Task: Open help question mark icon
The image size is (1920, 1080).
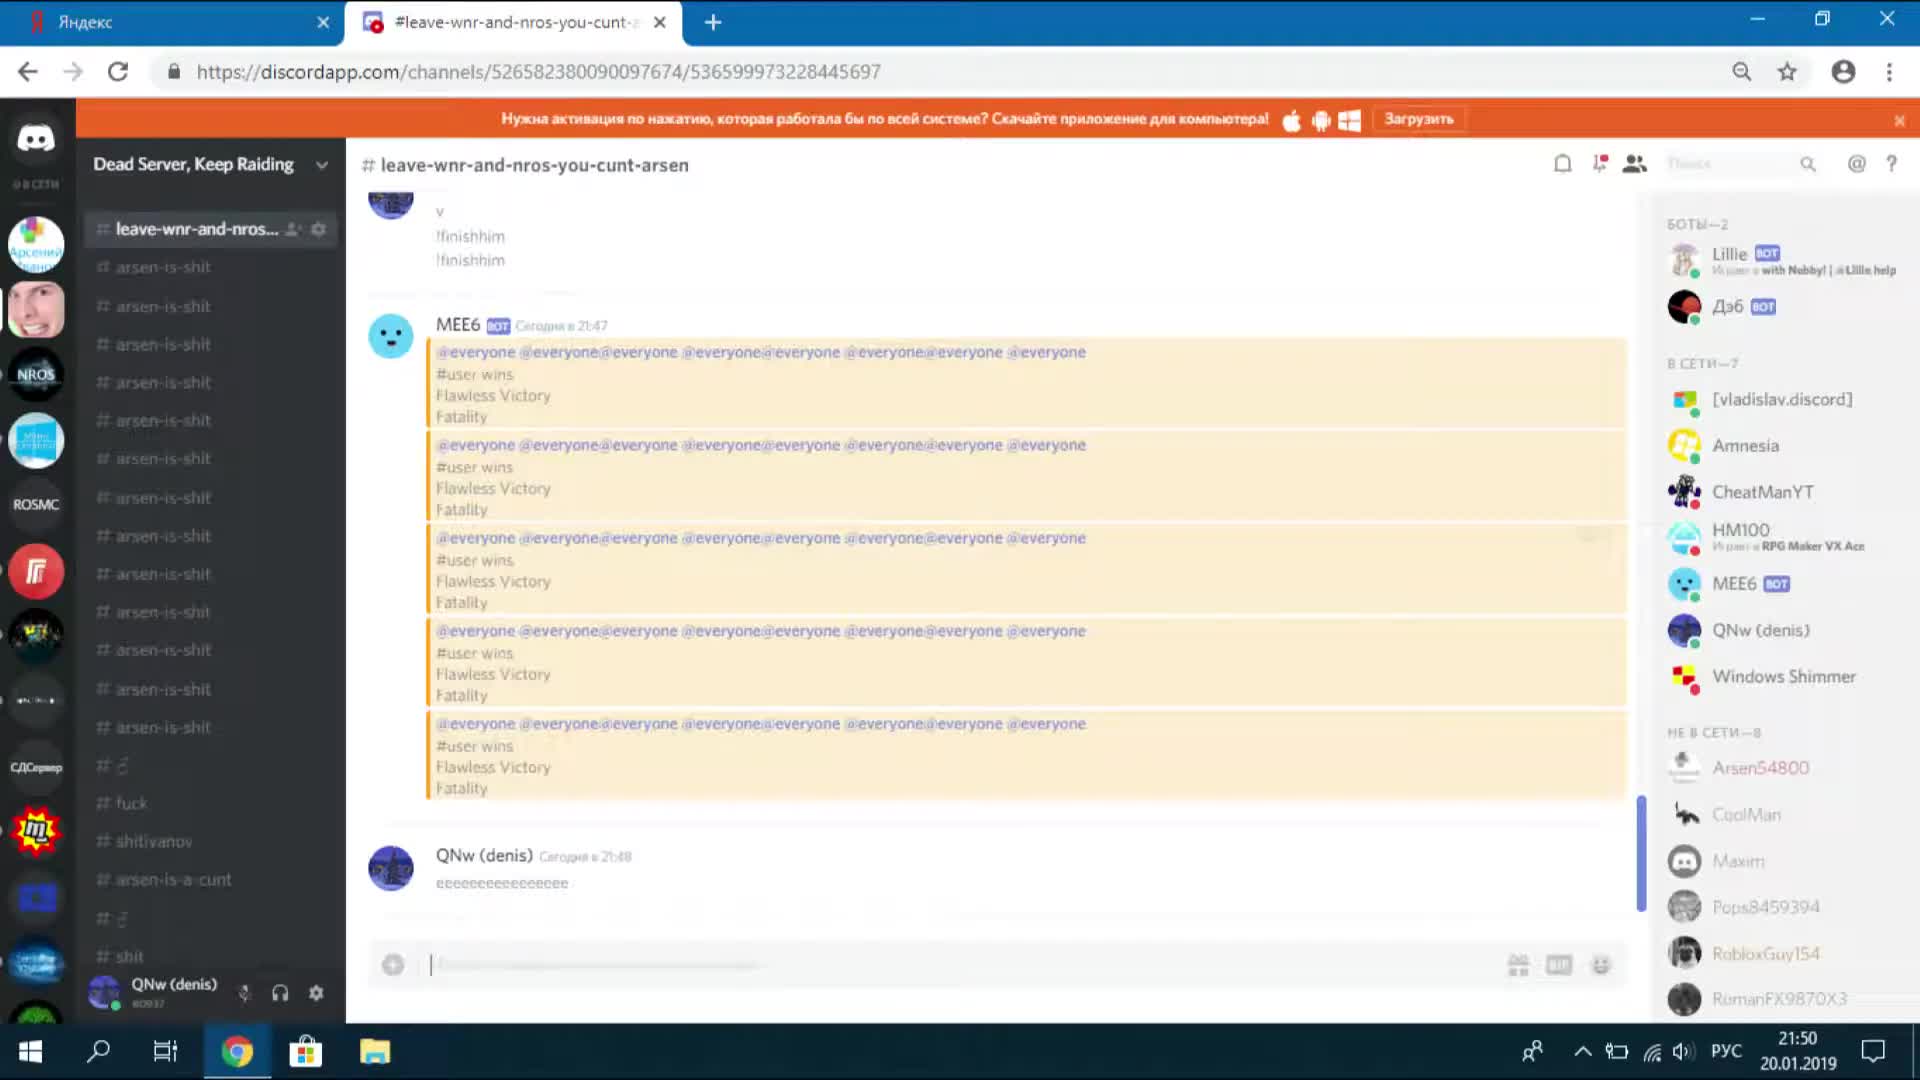Action: (1891, 164)
